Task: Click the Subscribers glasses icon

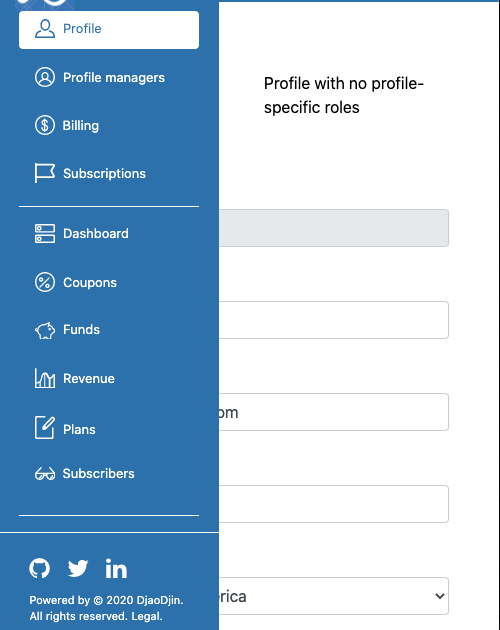Action: click(x=45, y=474)
